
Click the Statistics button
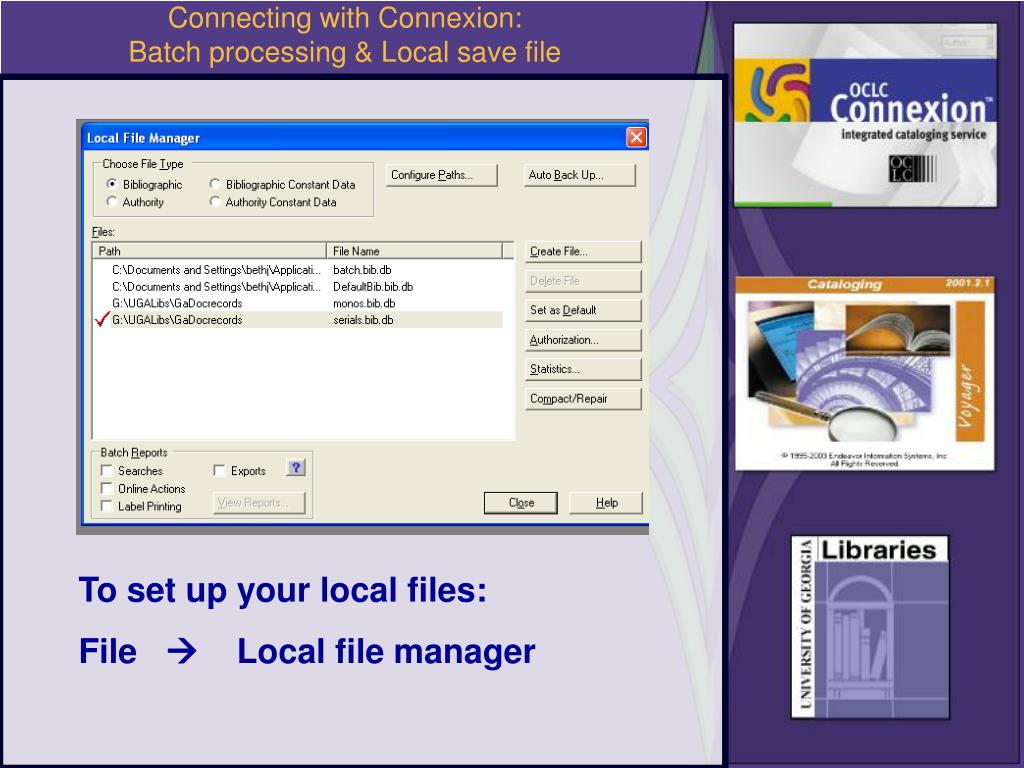583,369
